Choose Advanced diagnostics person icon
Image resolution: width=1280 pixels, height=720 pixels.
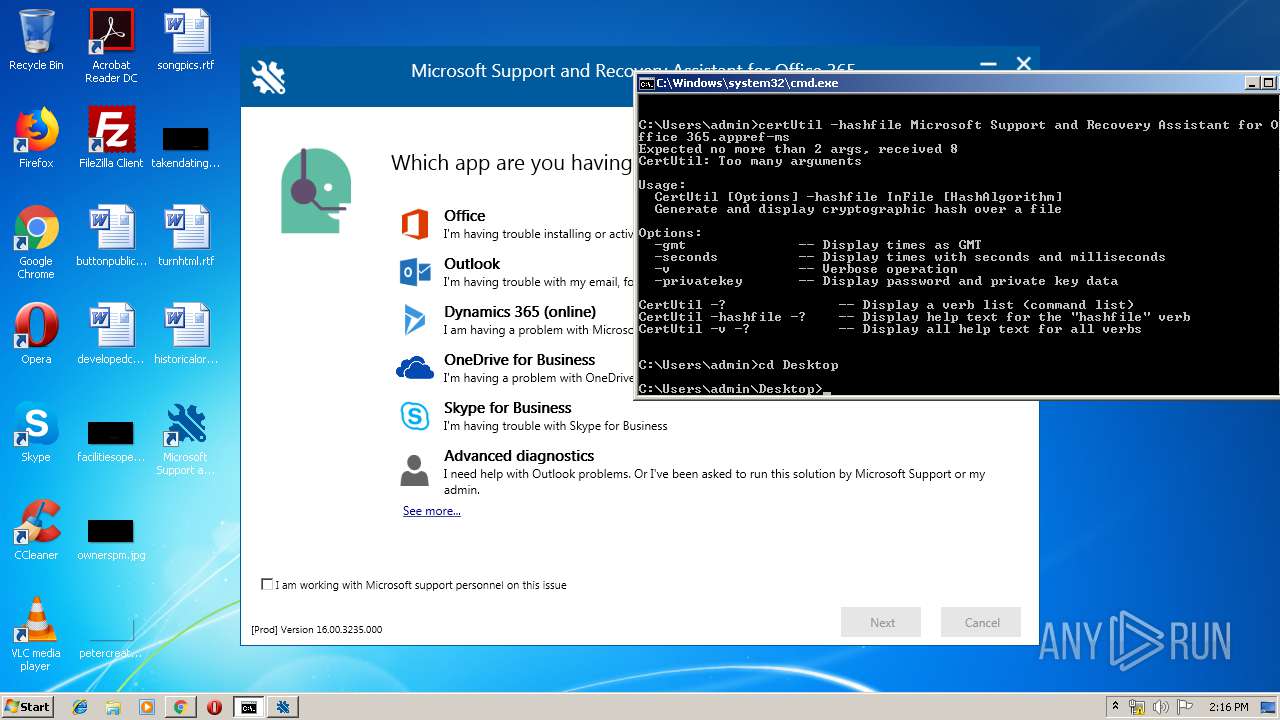(x=415, y=470)
